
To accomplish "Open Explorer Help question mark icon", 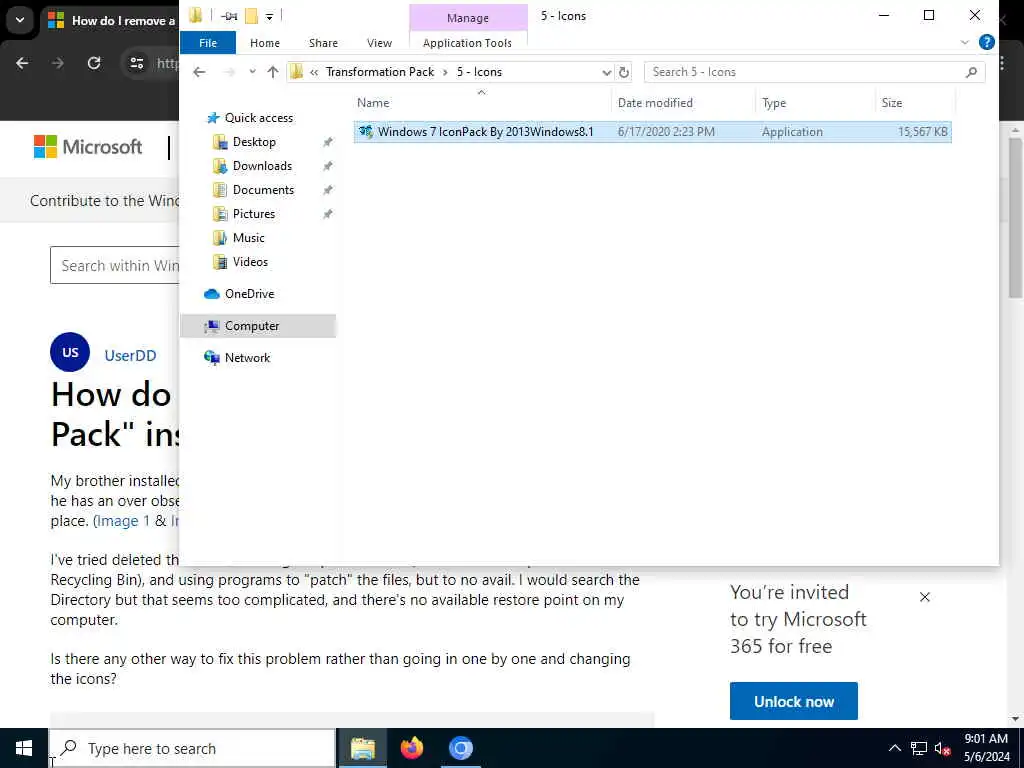I will [x=986, y=42].
